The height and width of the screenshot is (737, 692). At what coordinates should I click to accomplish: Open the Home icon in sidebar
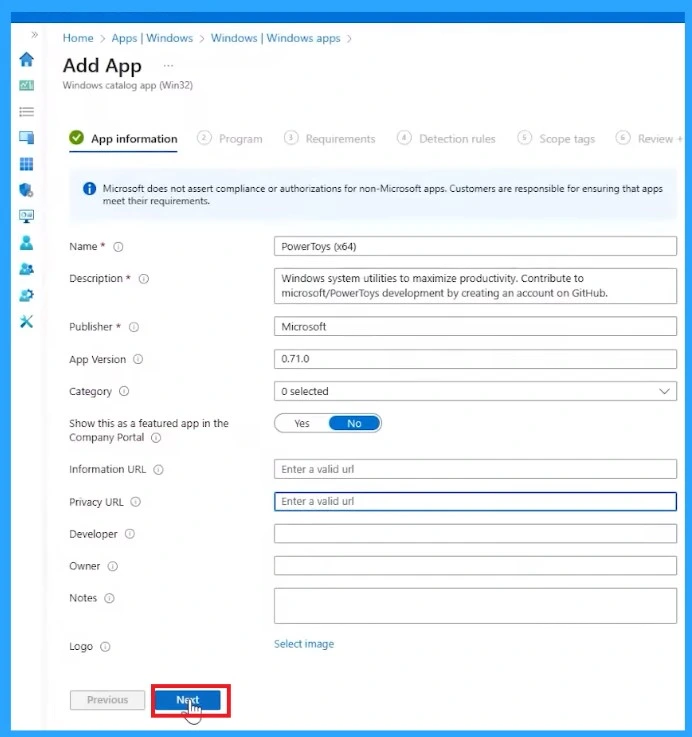click(x=26, y=59)
